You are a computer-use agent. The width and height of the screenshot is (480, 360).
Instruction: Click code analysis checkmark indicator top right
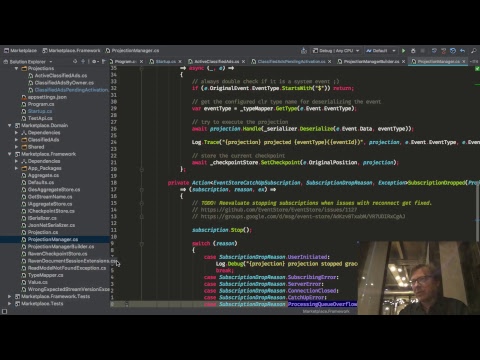(x=477, y=68)
